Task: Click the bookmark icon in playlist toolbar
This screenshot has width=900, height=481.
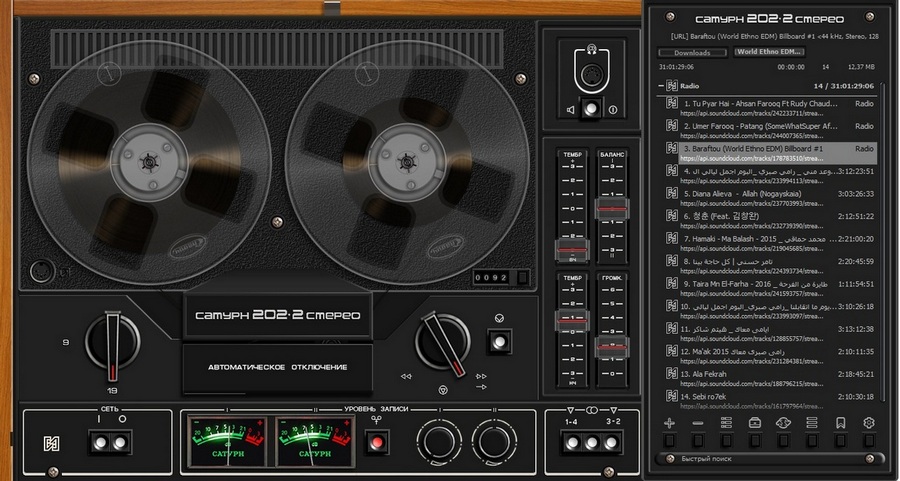Action: (840, 424)
